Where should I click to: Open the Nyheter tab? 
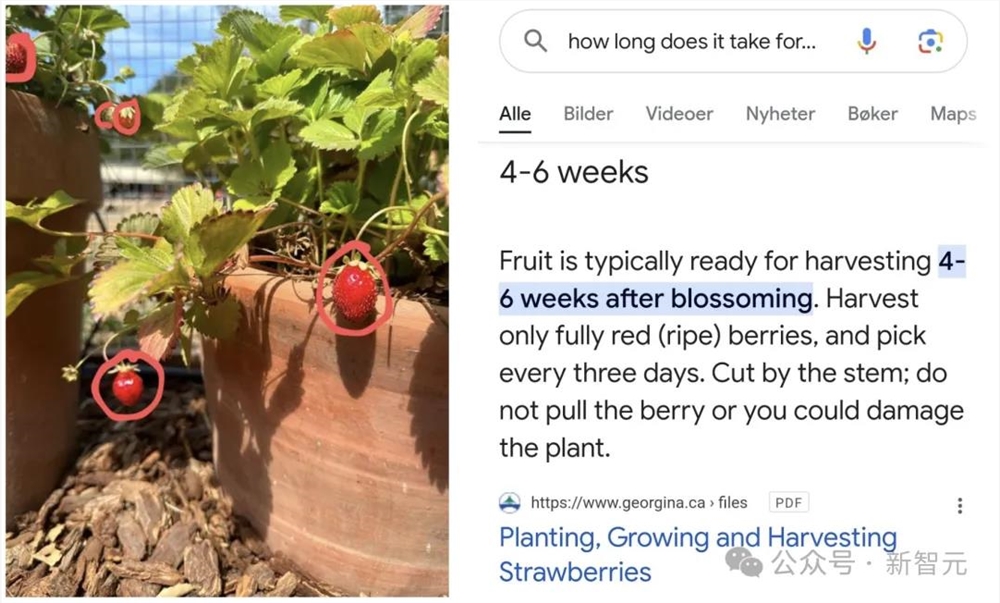pos(780,113)
